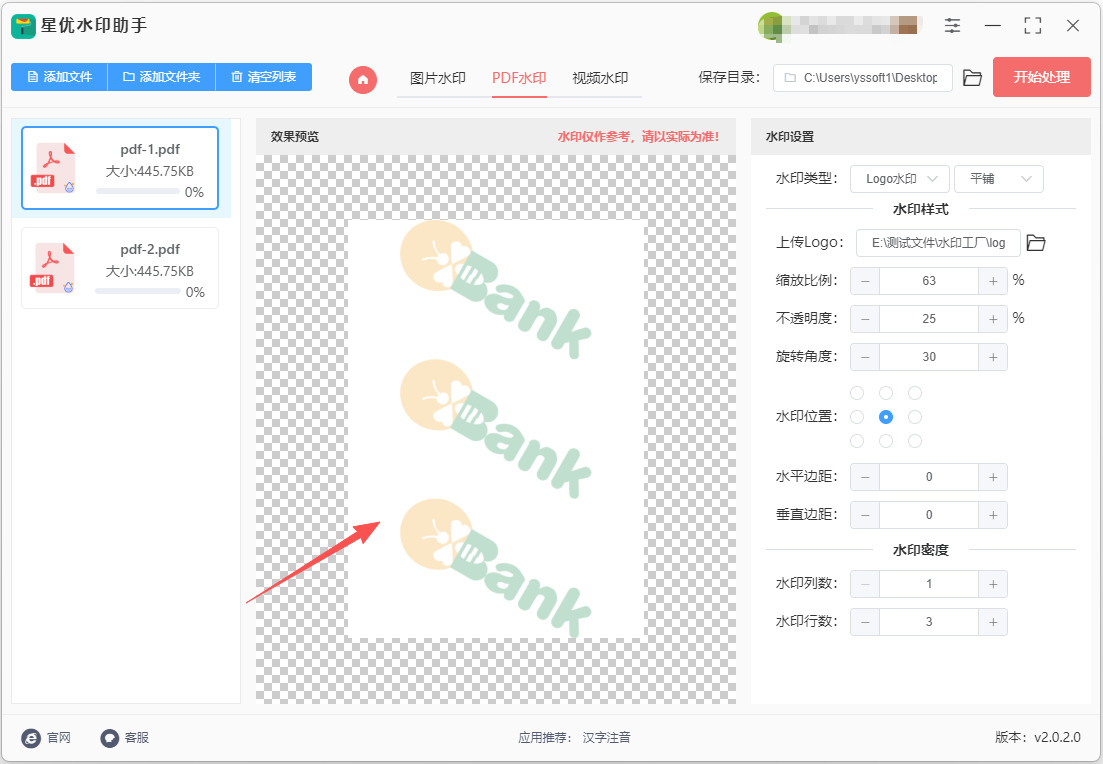Open the settings sliders icon in title bar

(952, 26)
